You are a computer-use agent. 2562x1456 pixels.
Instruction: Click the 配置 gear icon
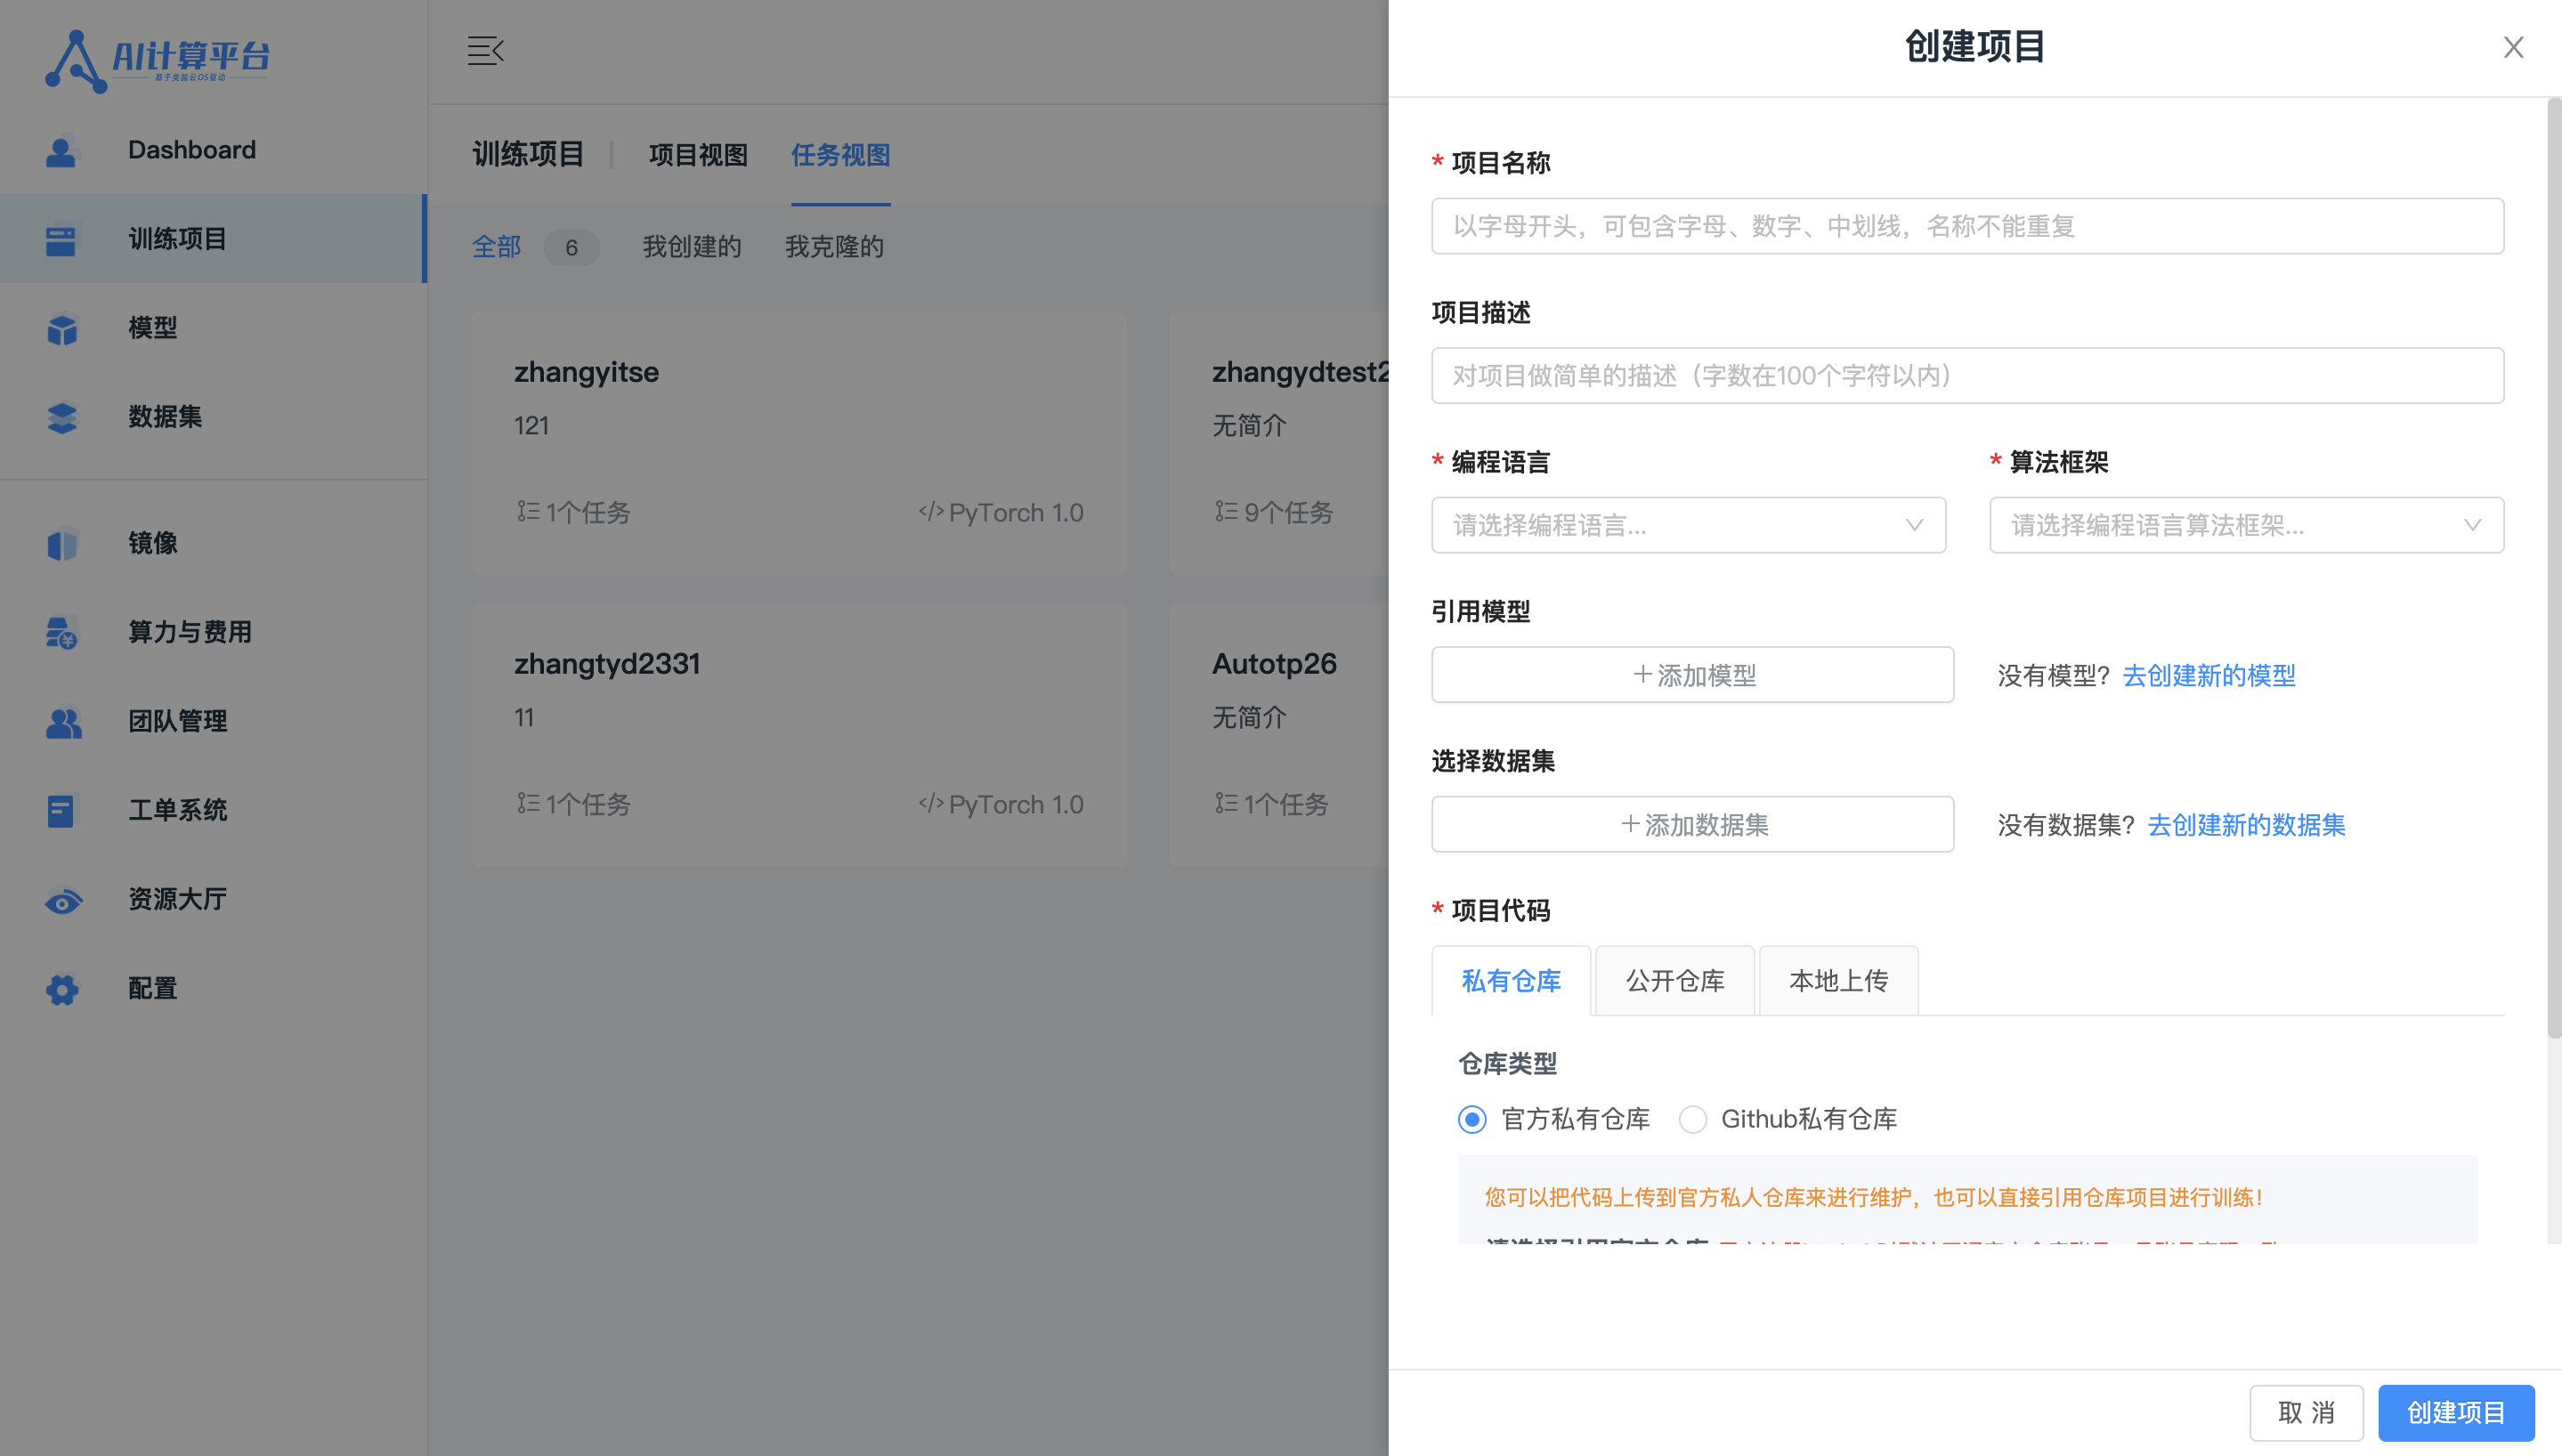[x=61, y=990]
